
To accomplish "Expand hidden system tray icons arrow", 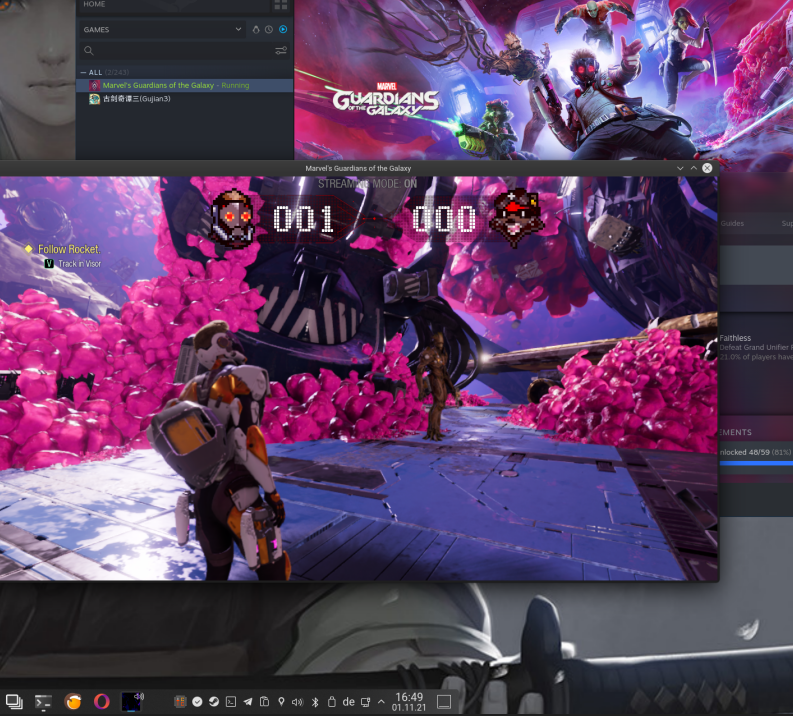I will point(381,702).
